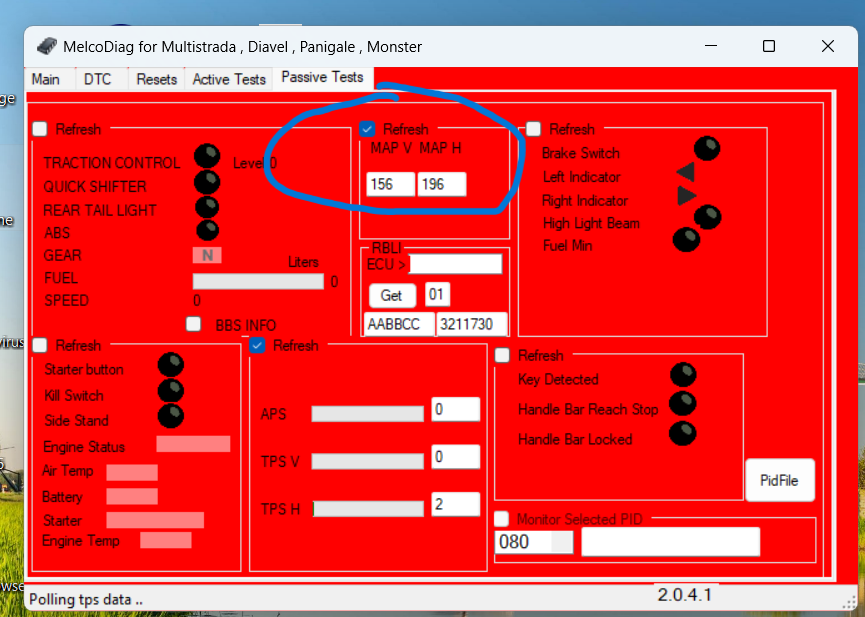Uncheck Refresh for MAP V MAP H
The image size is (865, 617).
pyautogui.click(x=367, y=129)
